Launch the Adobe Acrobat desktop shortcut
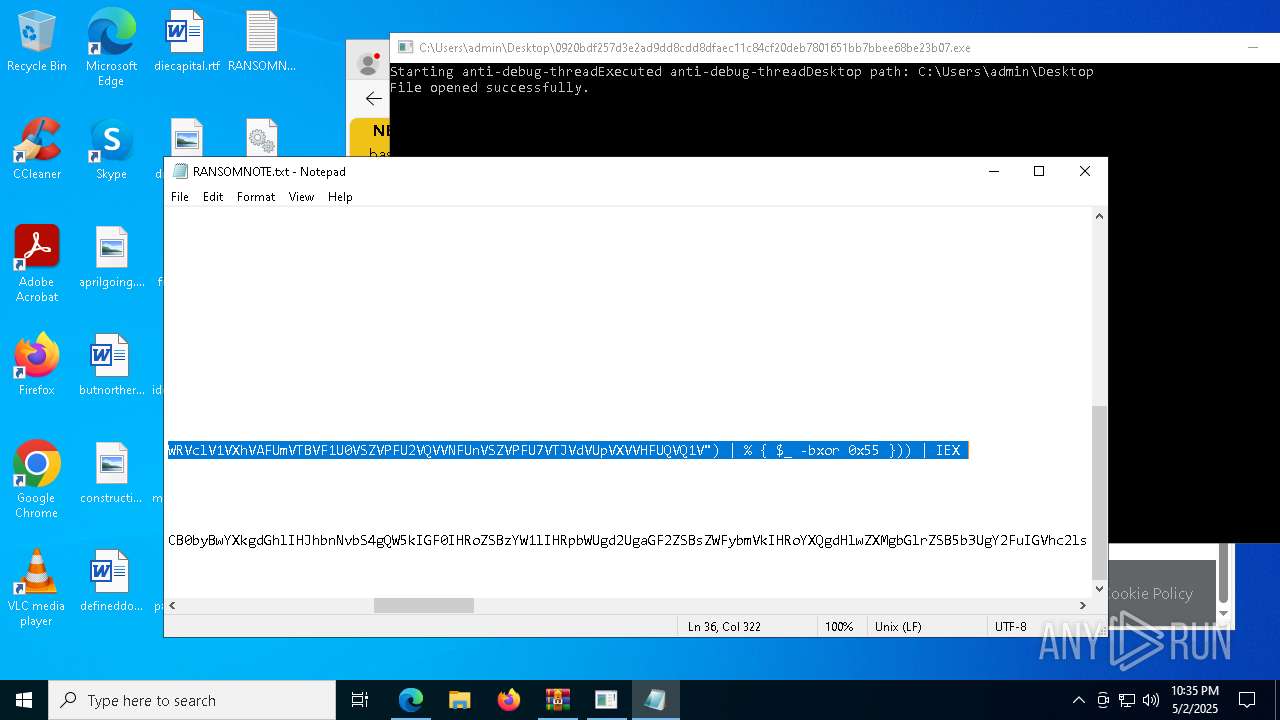 [37, 264]
